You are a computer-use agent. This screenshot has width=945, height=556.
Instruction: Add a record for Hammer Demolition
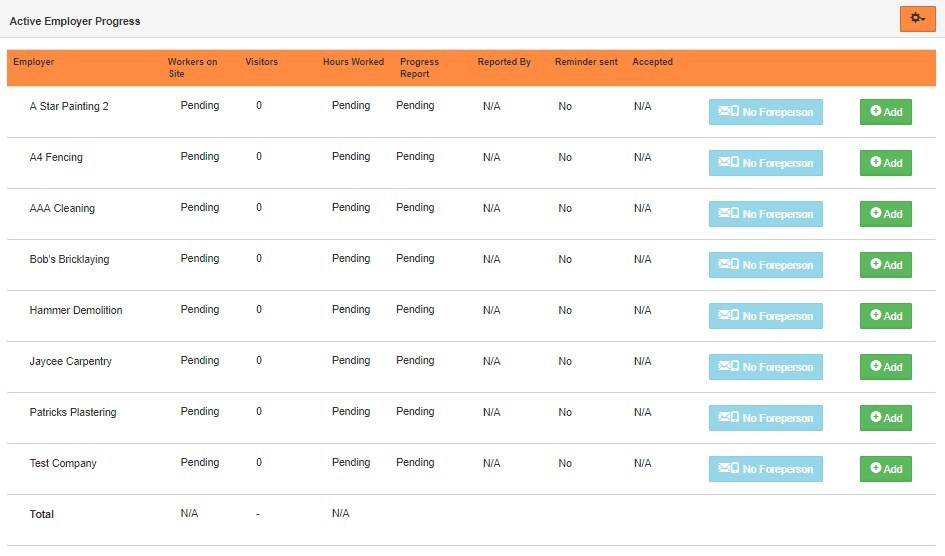[885, 316]
